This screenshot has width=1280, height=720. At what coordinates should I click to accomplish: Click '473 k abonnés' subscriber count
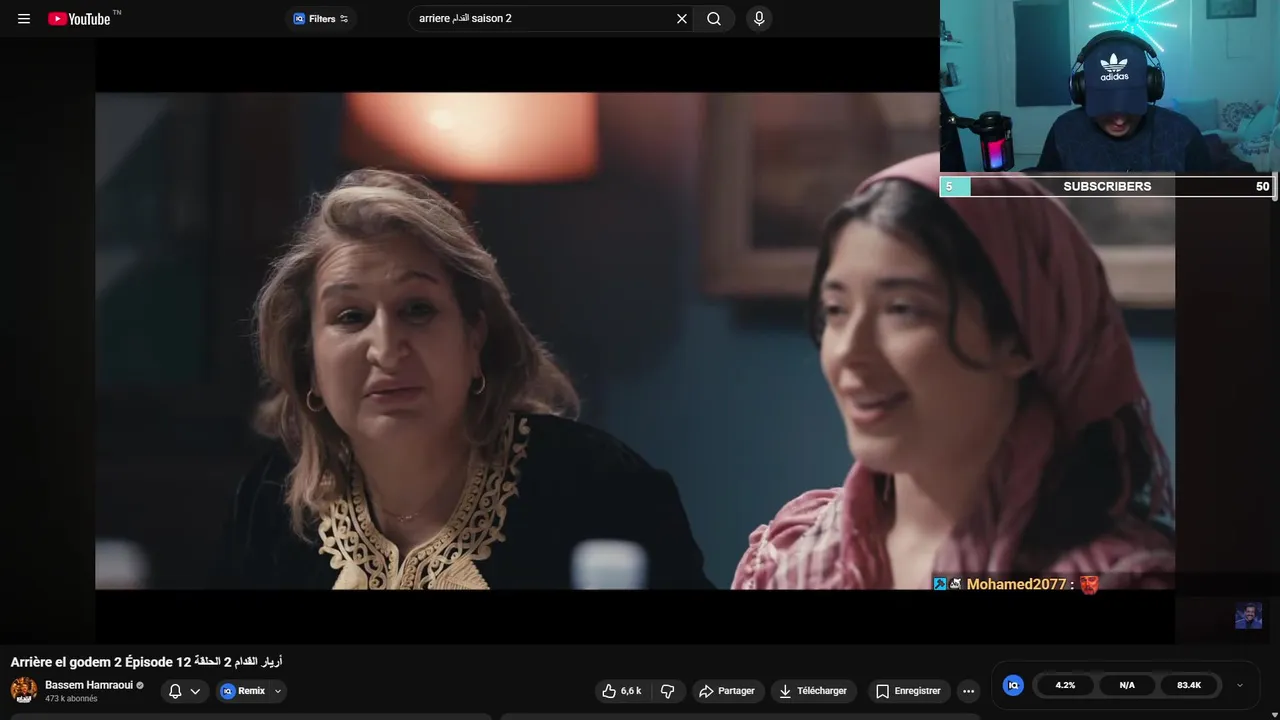(71, 699)
